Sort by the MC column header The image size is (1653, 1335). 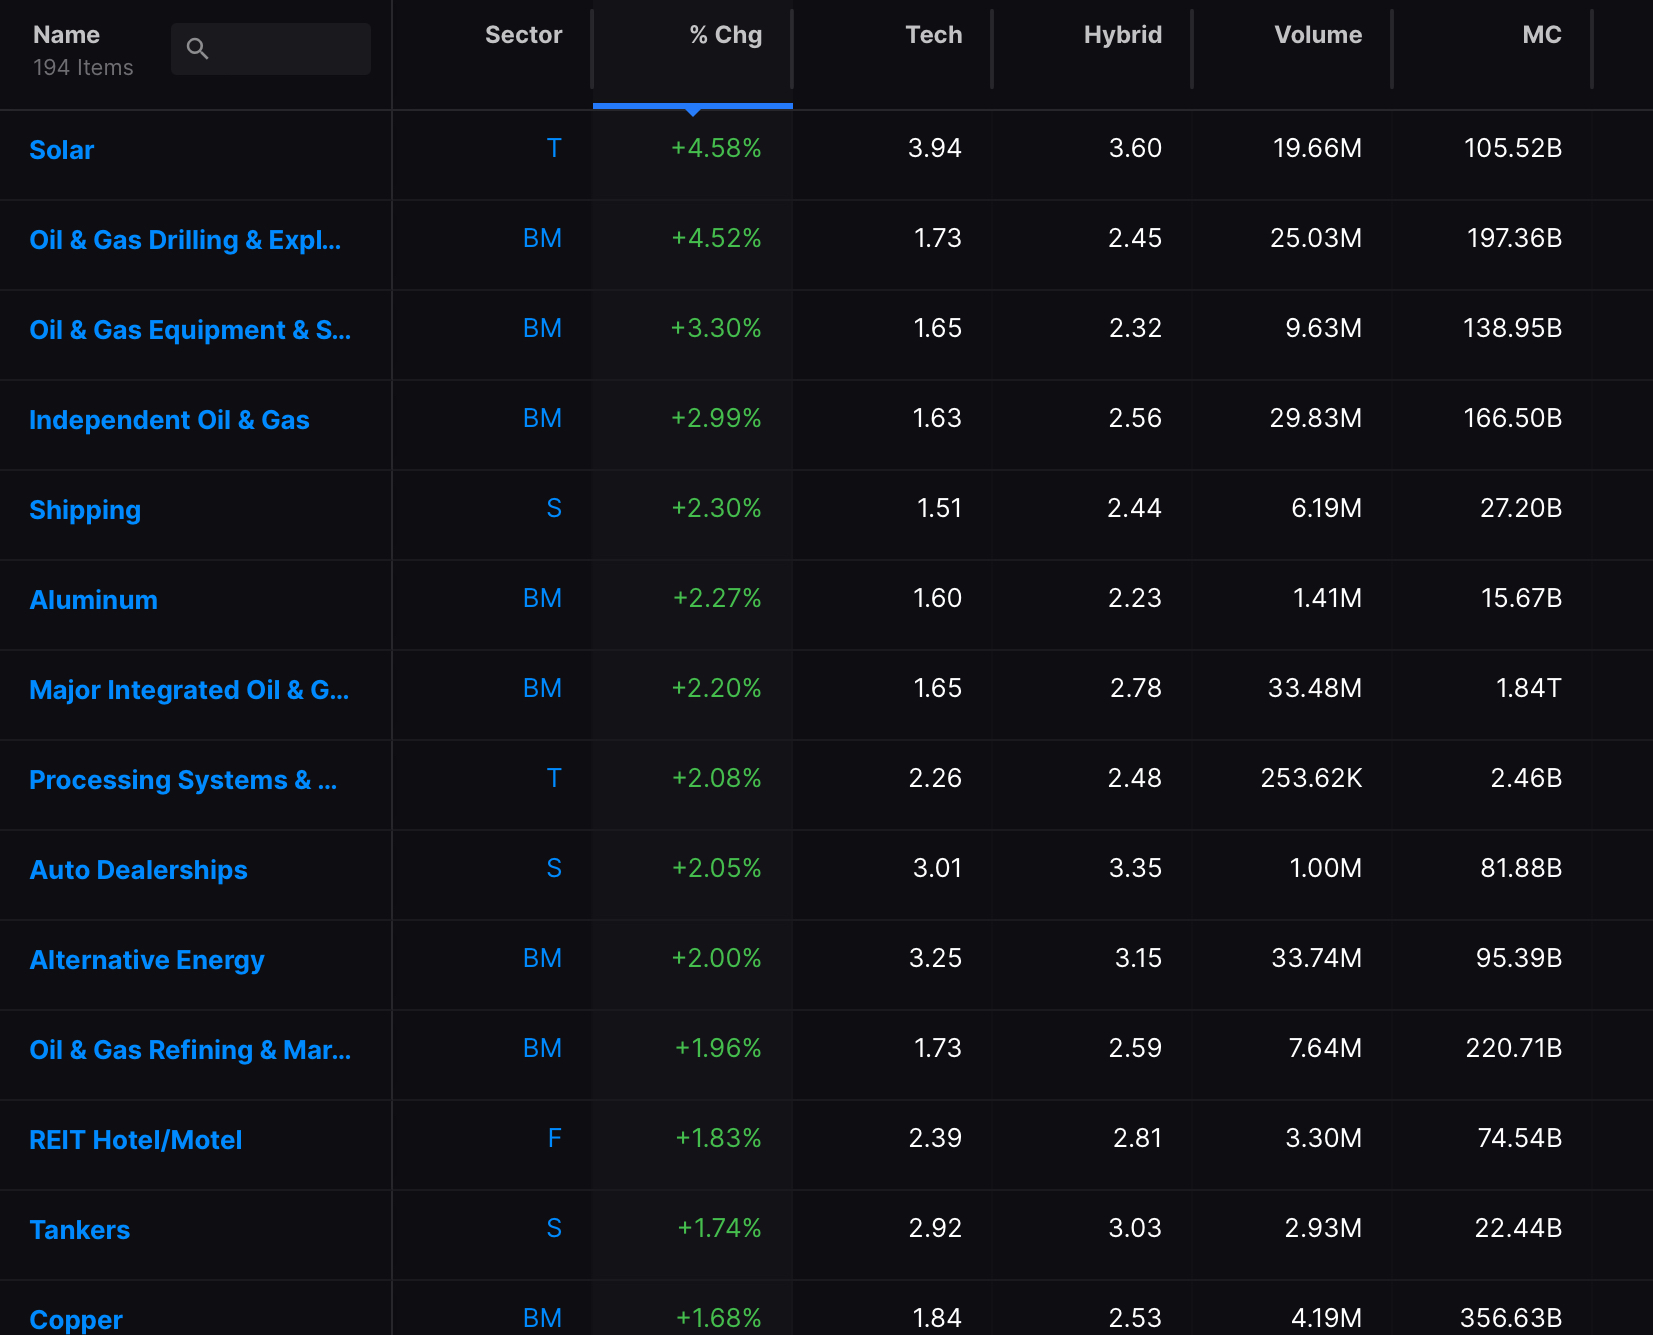click(x=1541, y=35)
